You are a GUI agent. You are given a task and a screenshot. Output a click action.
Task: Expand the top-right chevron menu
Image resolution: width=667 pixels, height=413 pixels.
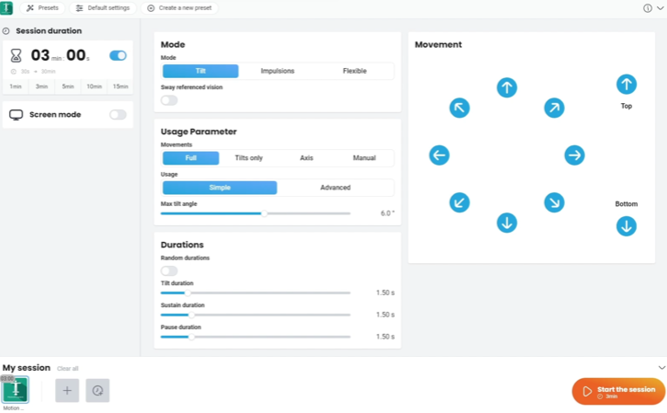pyautogui.click(x=660, y=8)
